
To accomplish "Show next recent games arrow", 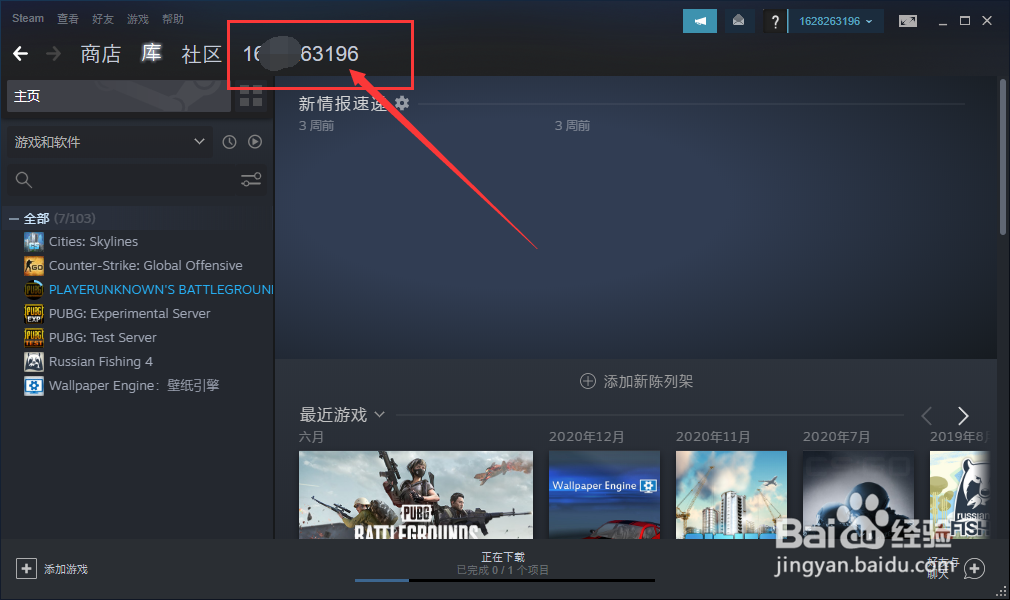I will click(963, 416).
